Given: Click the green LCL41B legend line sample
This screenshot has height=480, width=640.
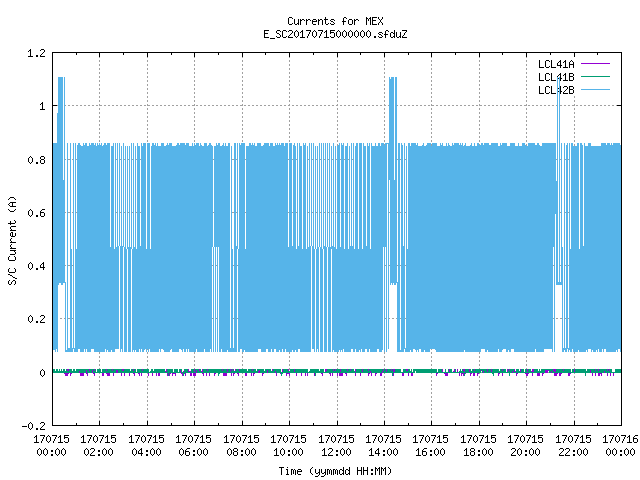Looking at the screenshot, I should point(595,77).
